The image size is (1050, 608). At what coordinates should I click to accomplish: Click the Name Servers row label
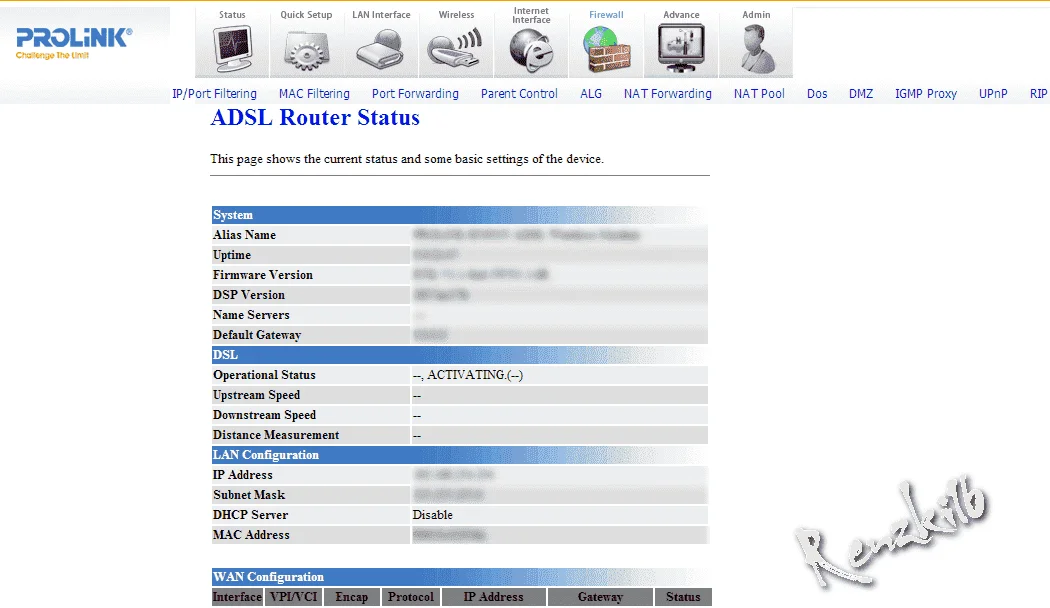click(251, 315)
